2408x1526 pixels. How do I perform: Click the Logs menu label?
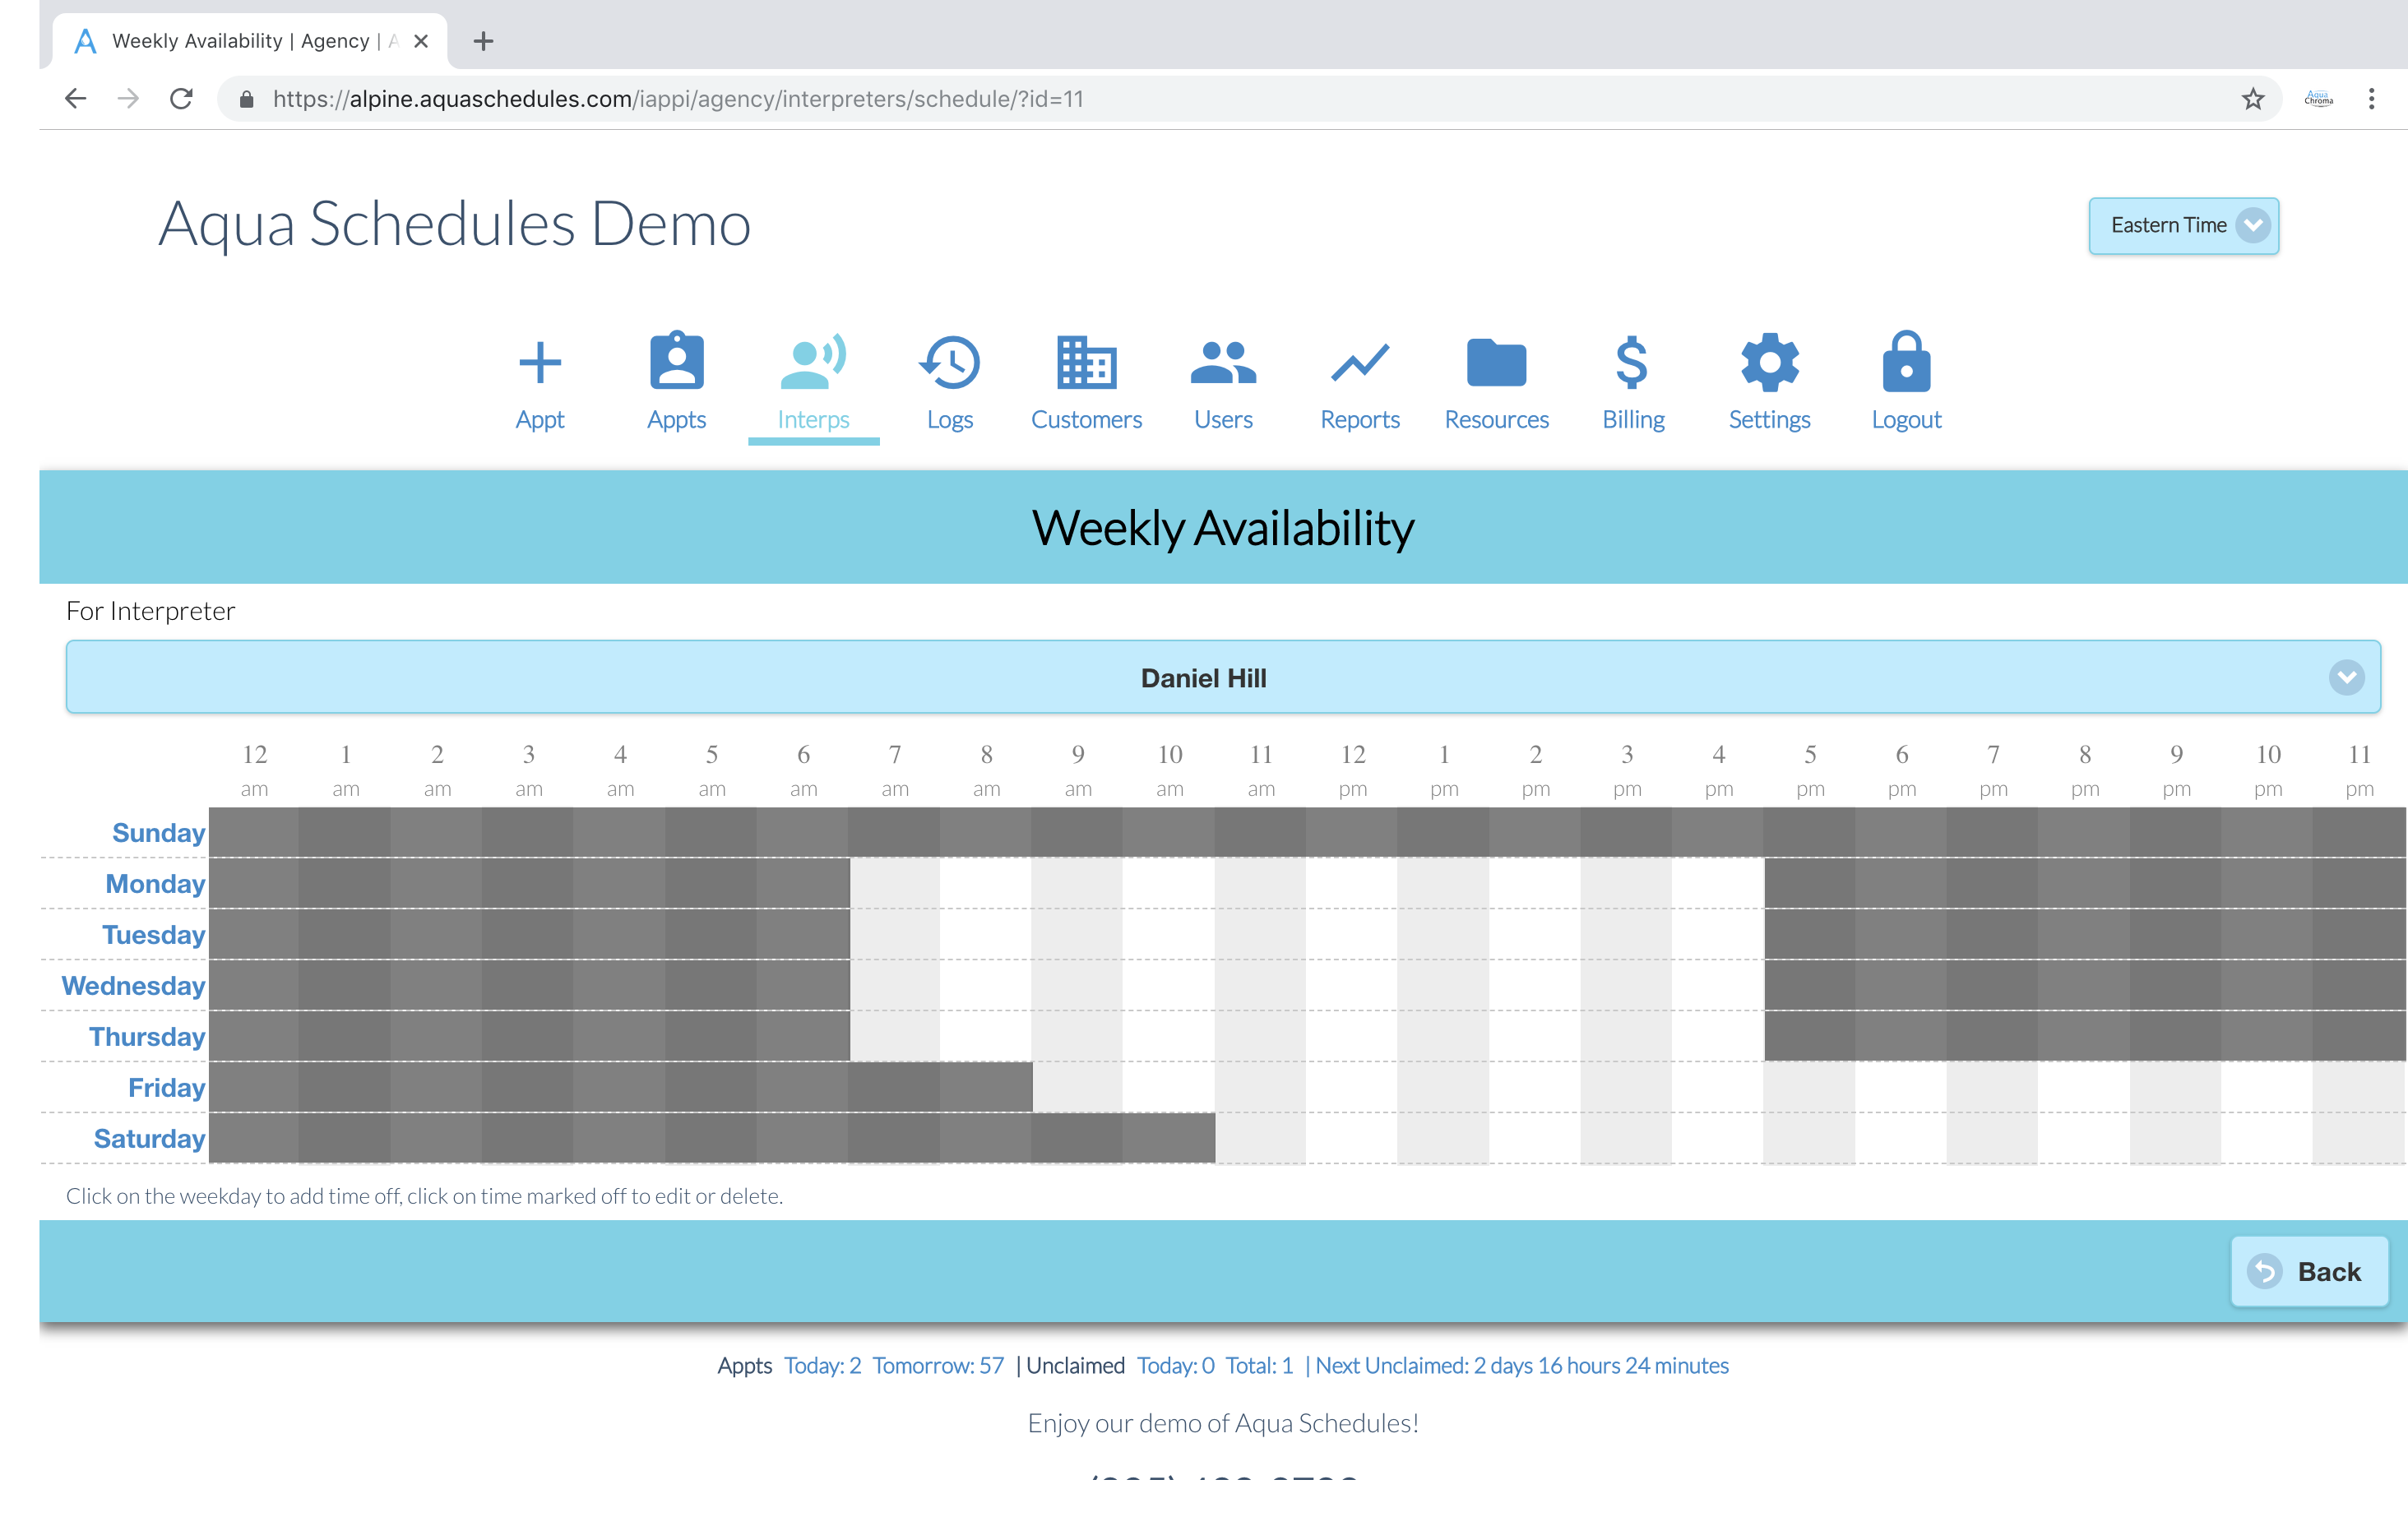[x=950, y=419]
